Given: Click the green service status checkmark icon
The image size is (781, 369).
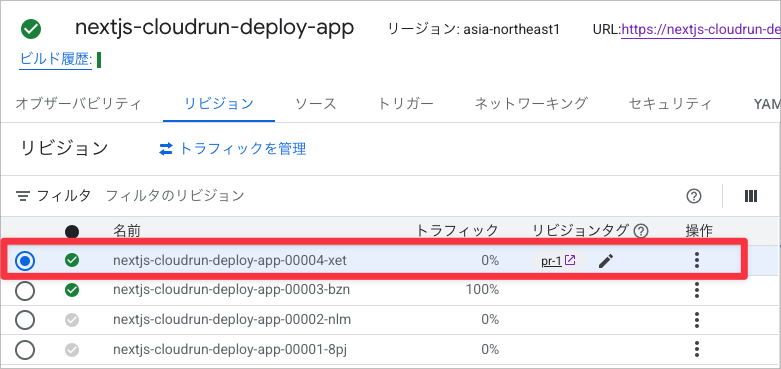Looking at the screenshot, I should (31, 29).
